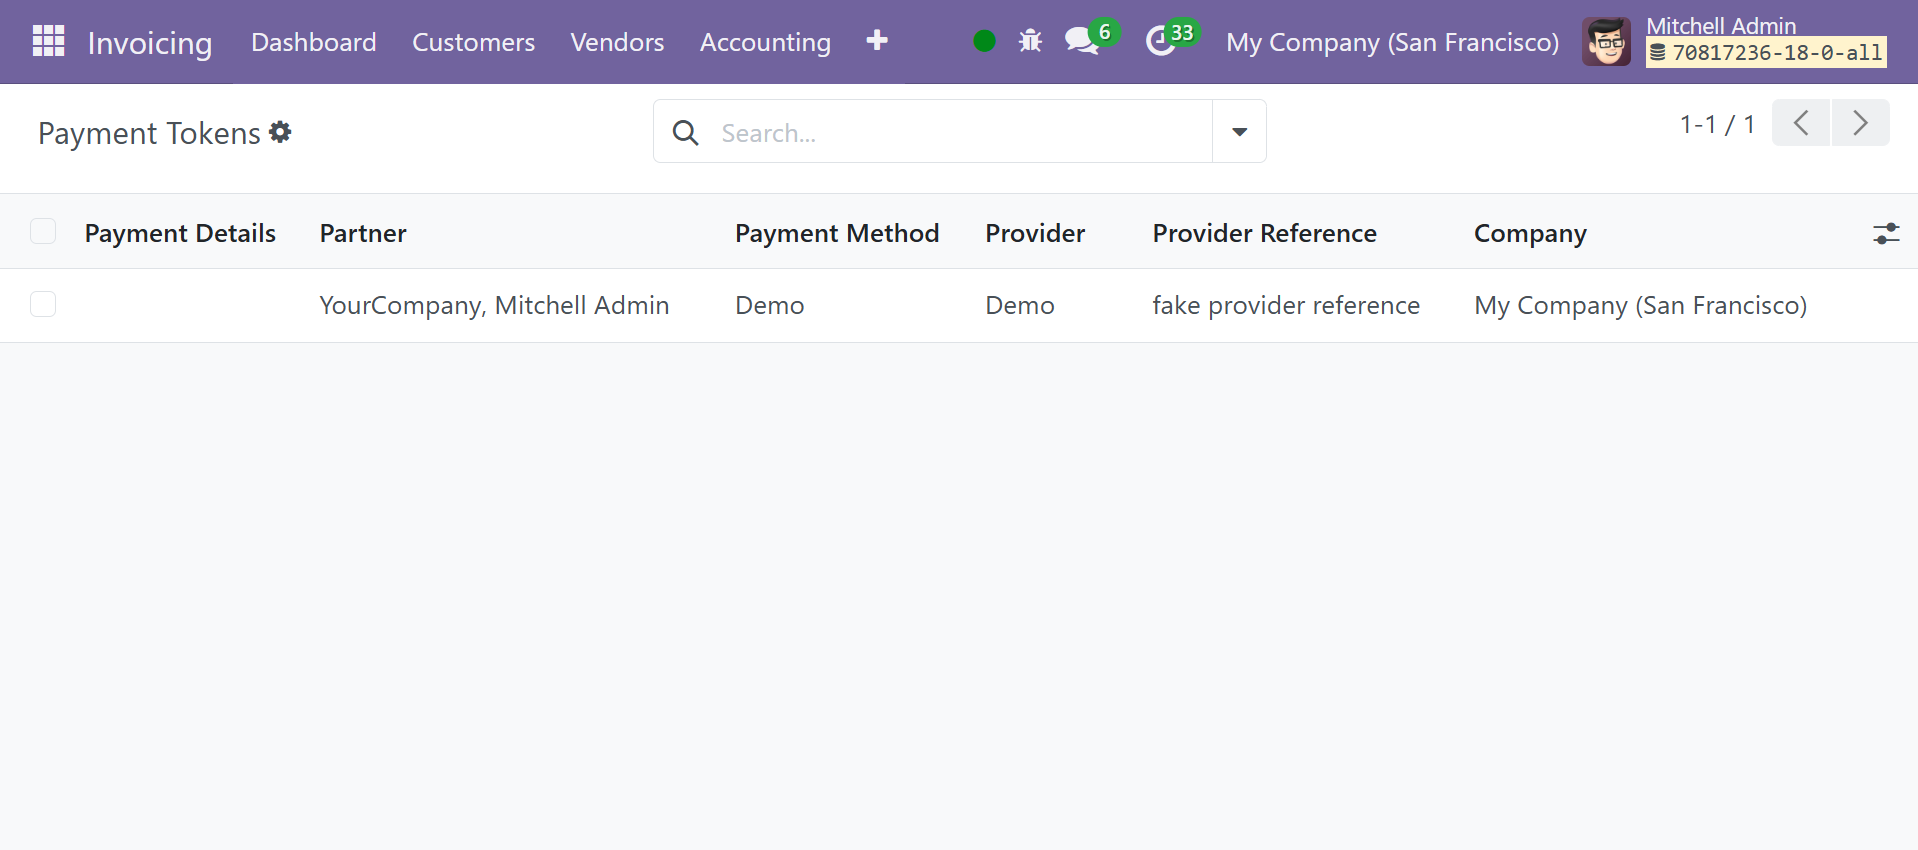Expand search filter options dropdown arrow
Screen dimensions: 1918x850
[x=1239, y=131]
